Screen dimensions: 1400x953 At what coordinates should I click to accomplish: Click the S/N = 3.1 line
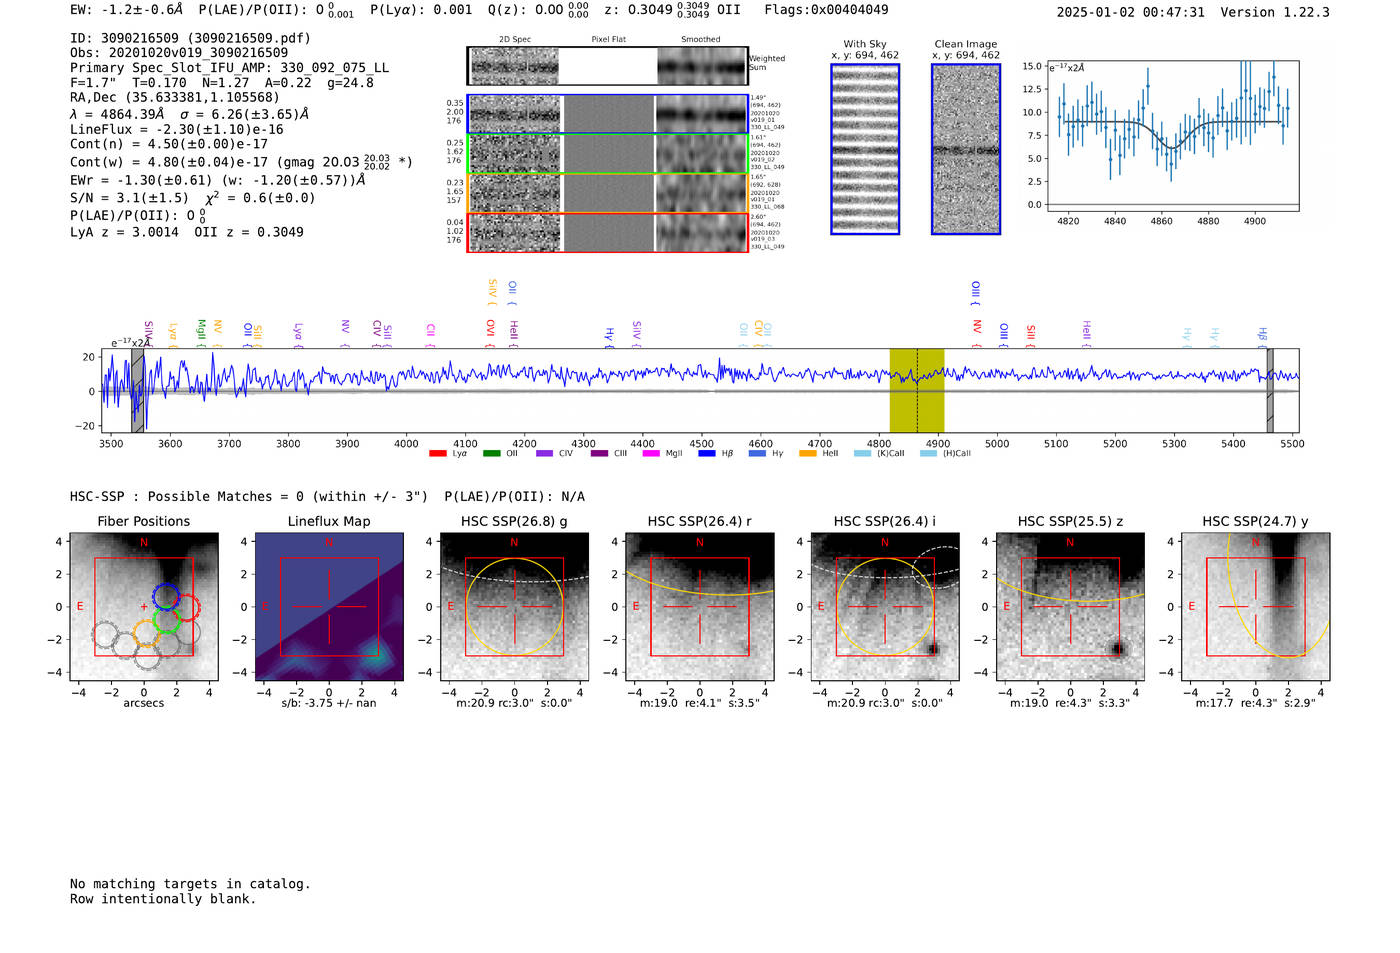pos(193,198)
